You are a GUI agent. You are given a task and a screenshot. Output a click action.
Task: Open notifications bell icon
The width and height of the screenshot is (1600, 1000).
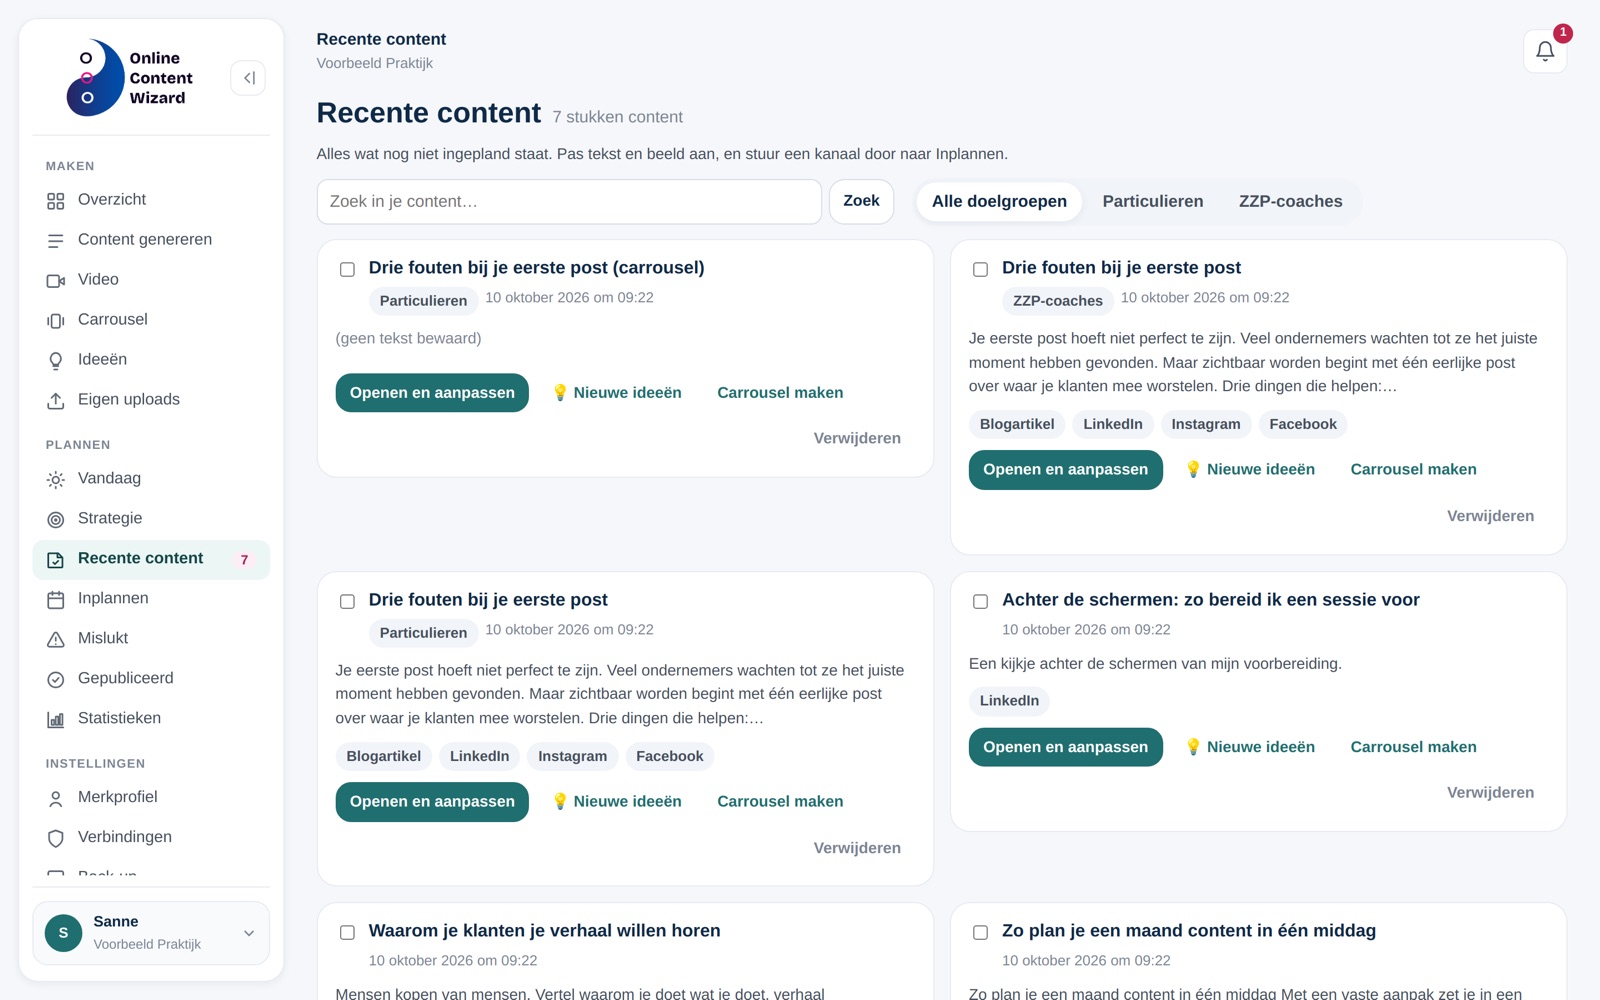(x=1544, y=51)
